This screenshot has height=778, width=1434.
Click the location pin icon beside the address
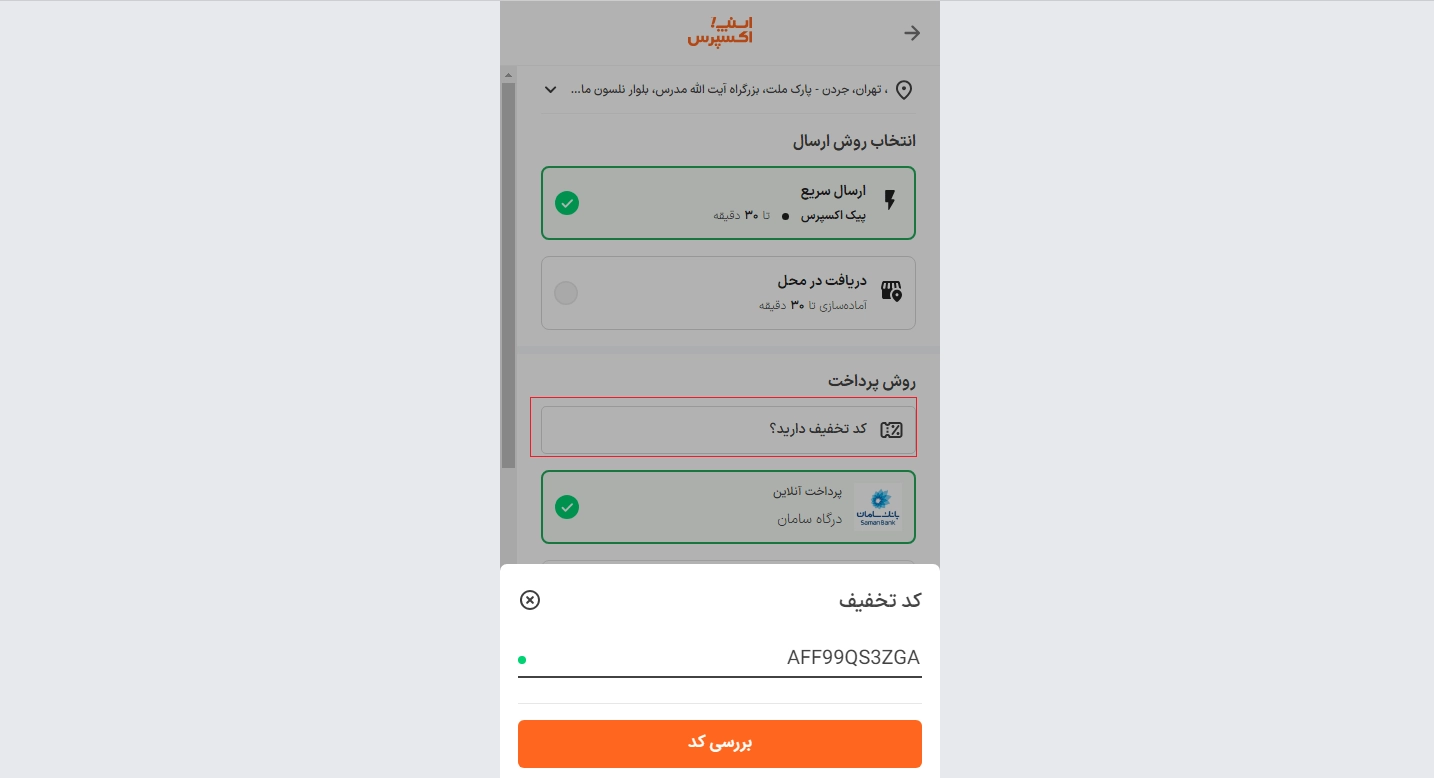[904, 90]
